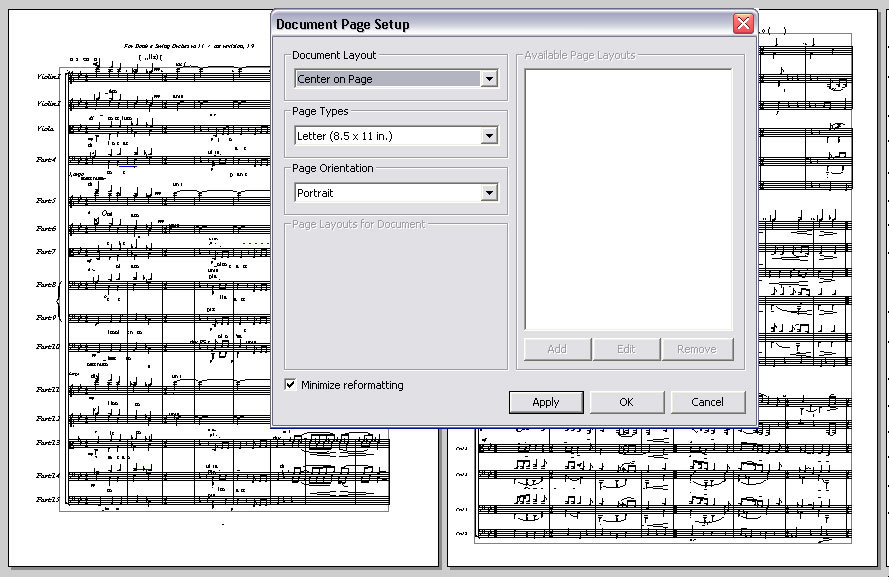Close the Document Page Setup dialog
This screenshot has height=577, width=889.
tap(743, 24)
